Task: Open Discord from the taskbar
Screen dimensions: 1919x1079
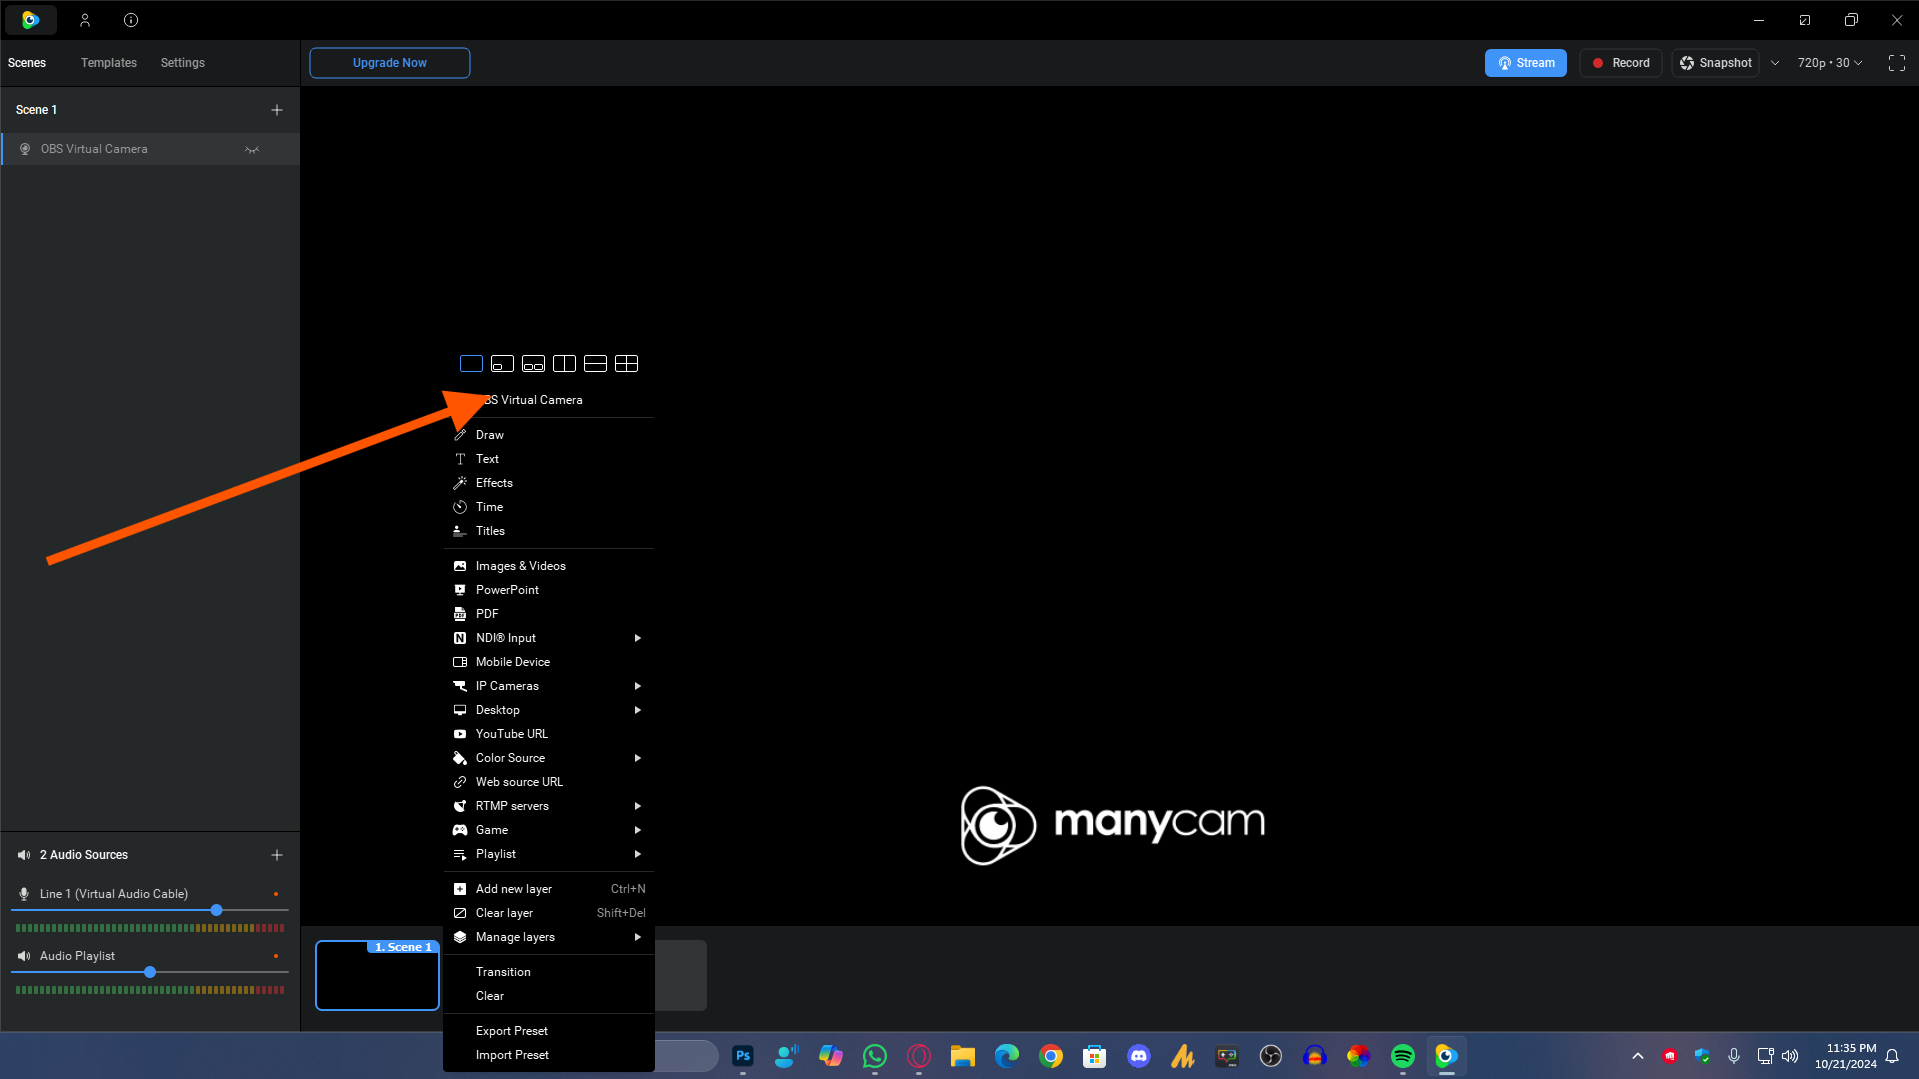Action: (1139, 1056)
